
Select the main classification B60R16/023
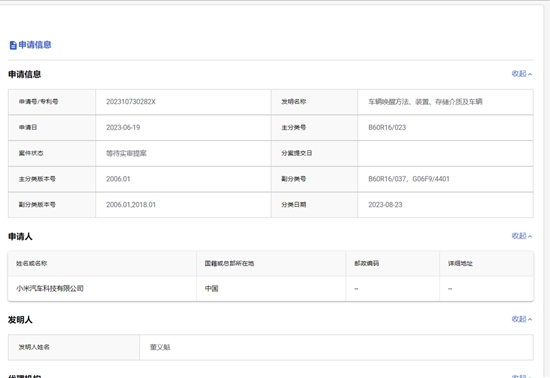[387, 127]
